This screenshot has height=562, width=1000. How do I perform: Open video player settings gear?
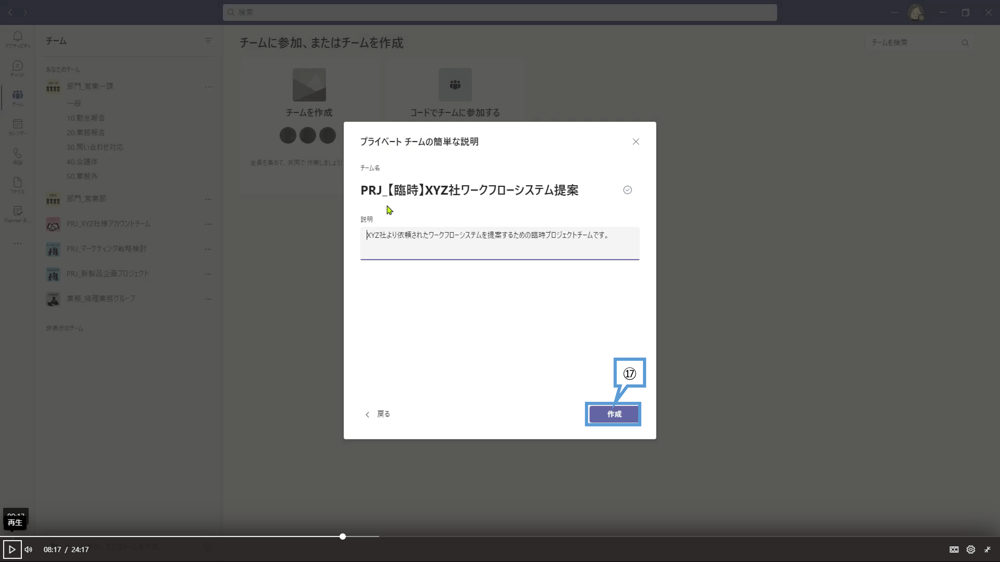point(970,549)
